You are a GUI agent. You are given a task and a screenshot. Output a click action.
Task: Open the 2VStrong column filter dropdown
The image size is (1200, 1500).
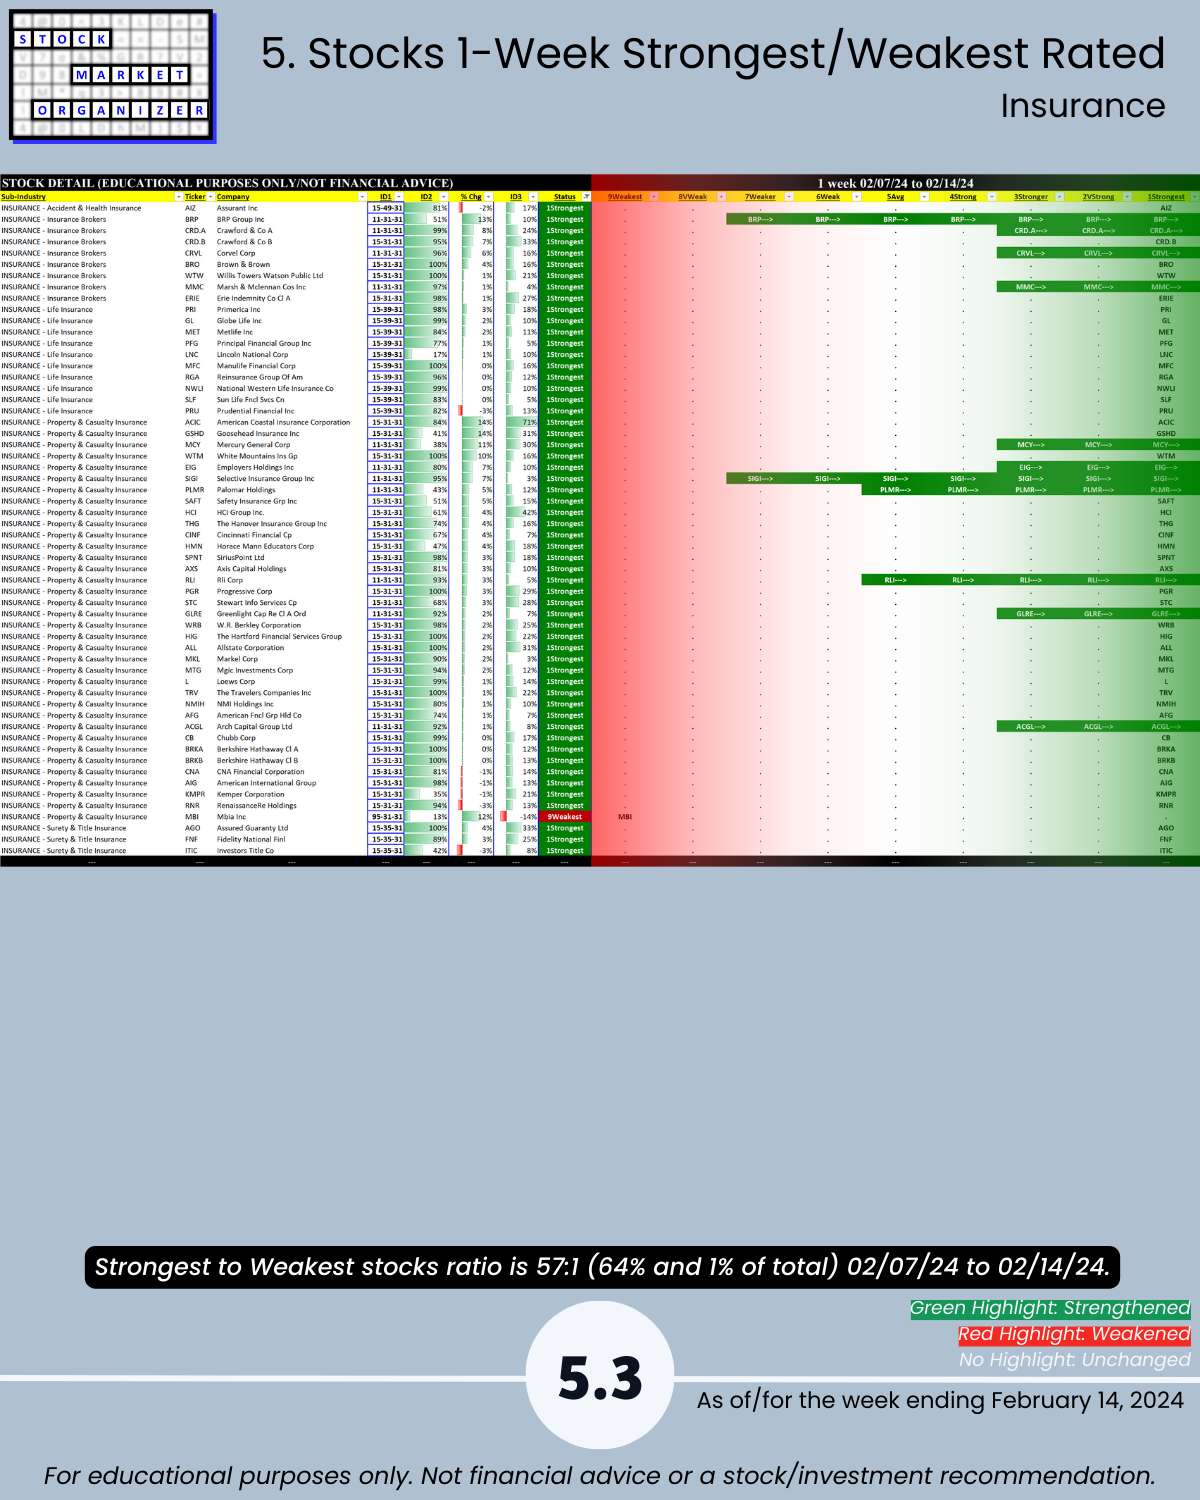click(1127, 197)
